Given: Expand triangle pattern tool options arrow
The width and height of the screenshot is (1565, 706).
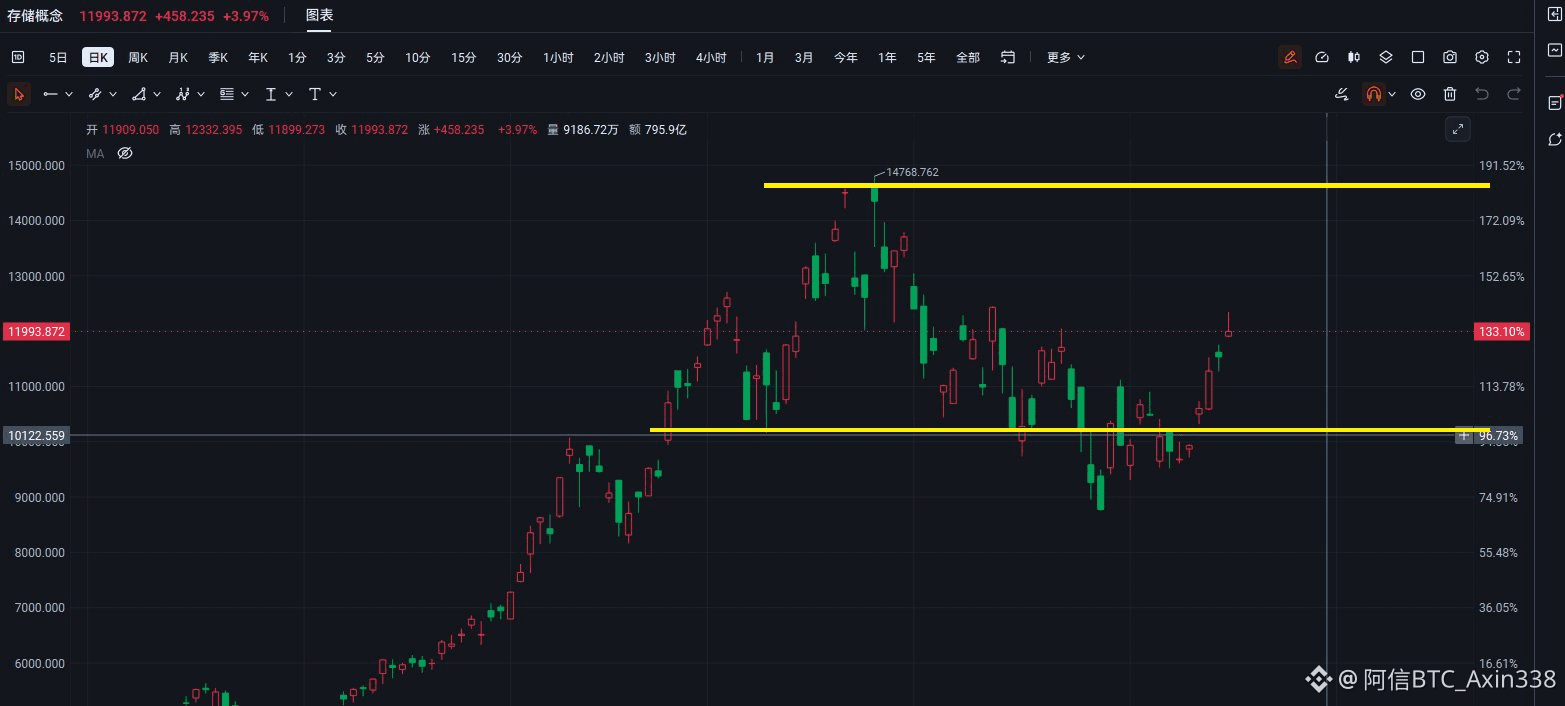Looking at the screenshot, I should click(x=157, y=94).
